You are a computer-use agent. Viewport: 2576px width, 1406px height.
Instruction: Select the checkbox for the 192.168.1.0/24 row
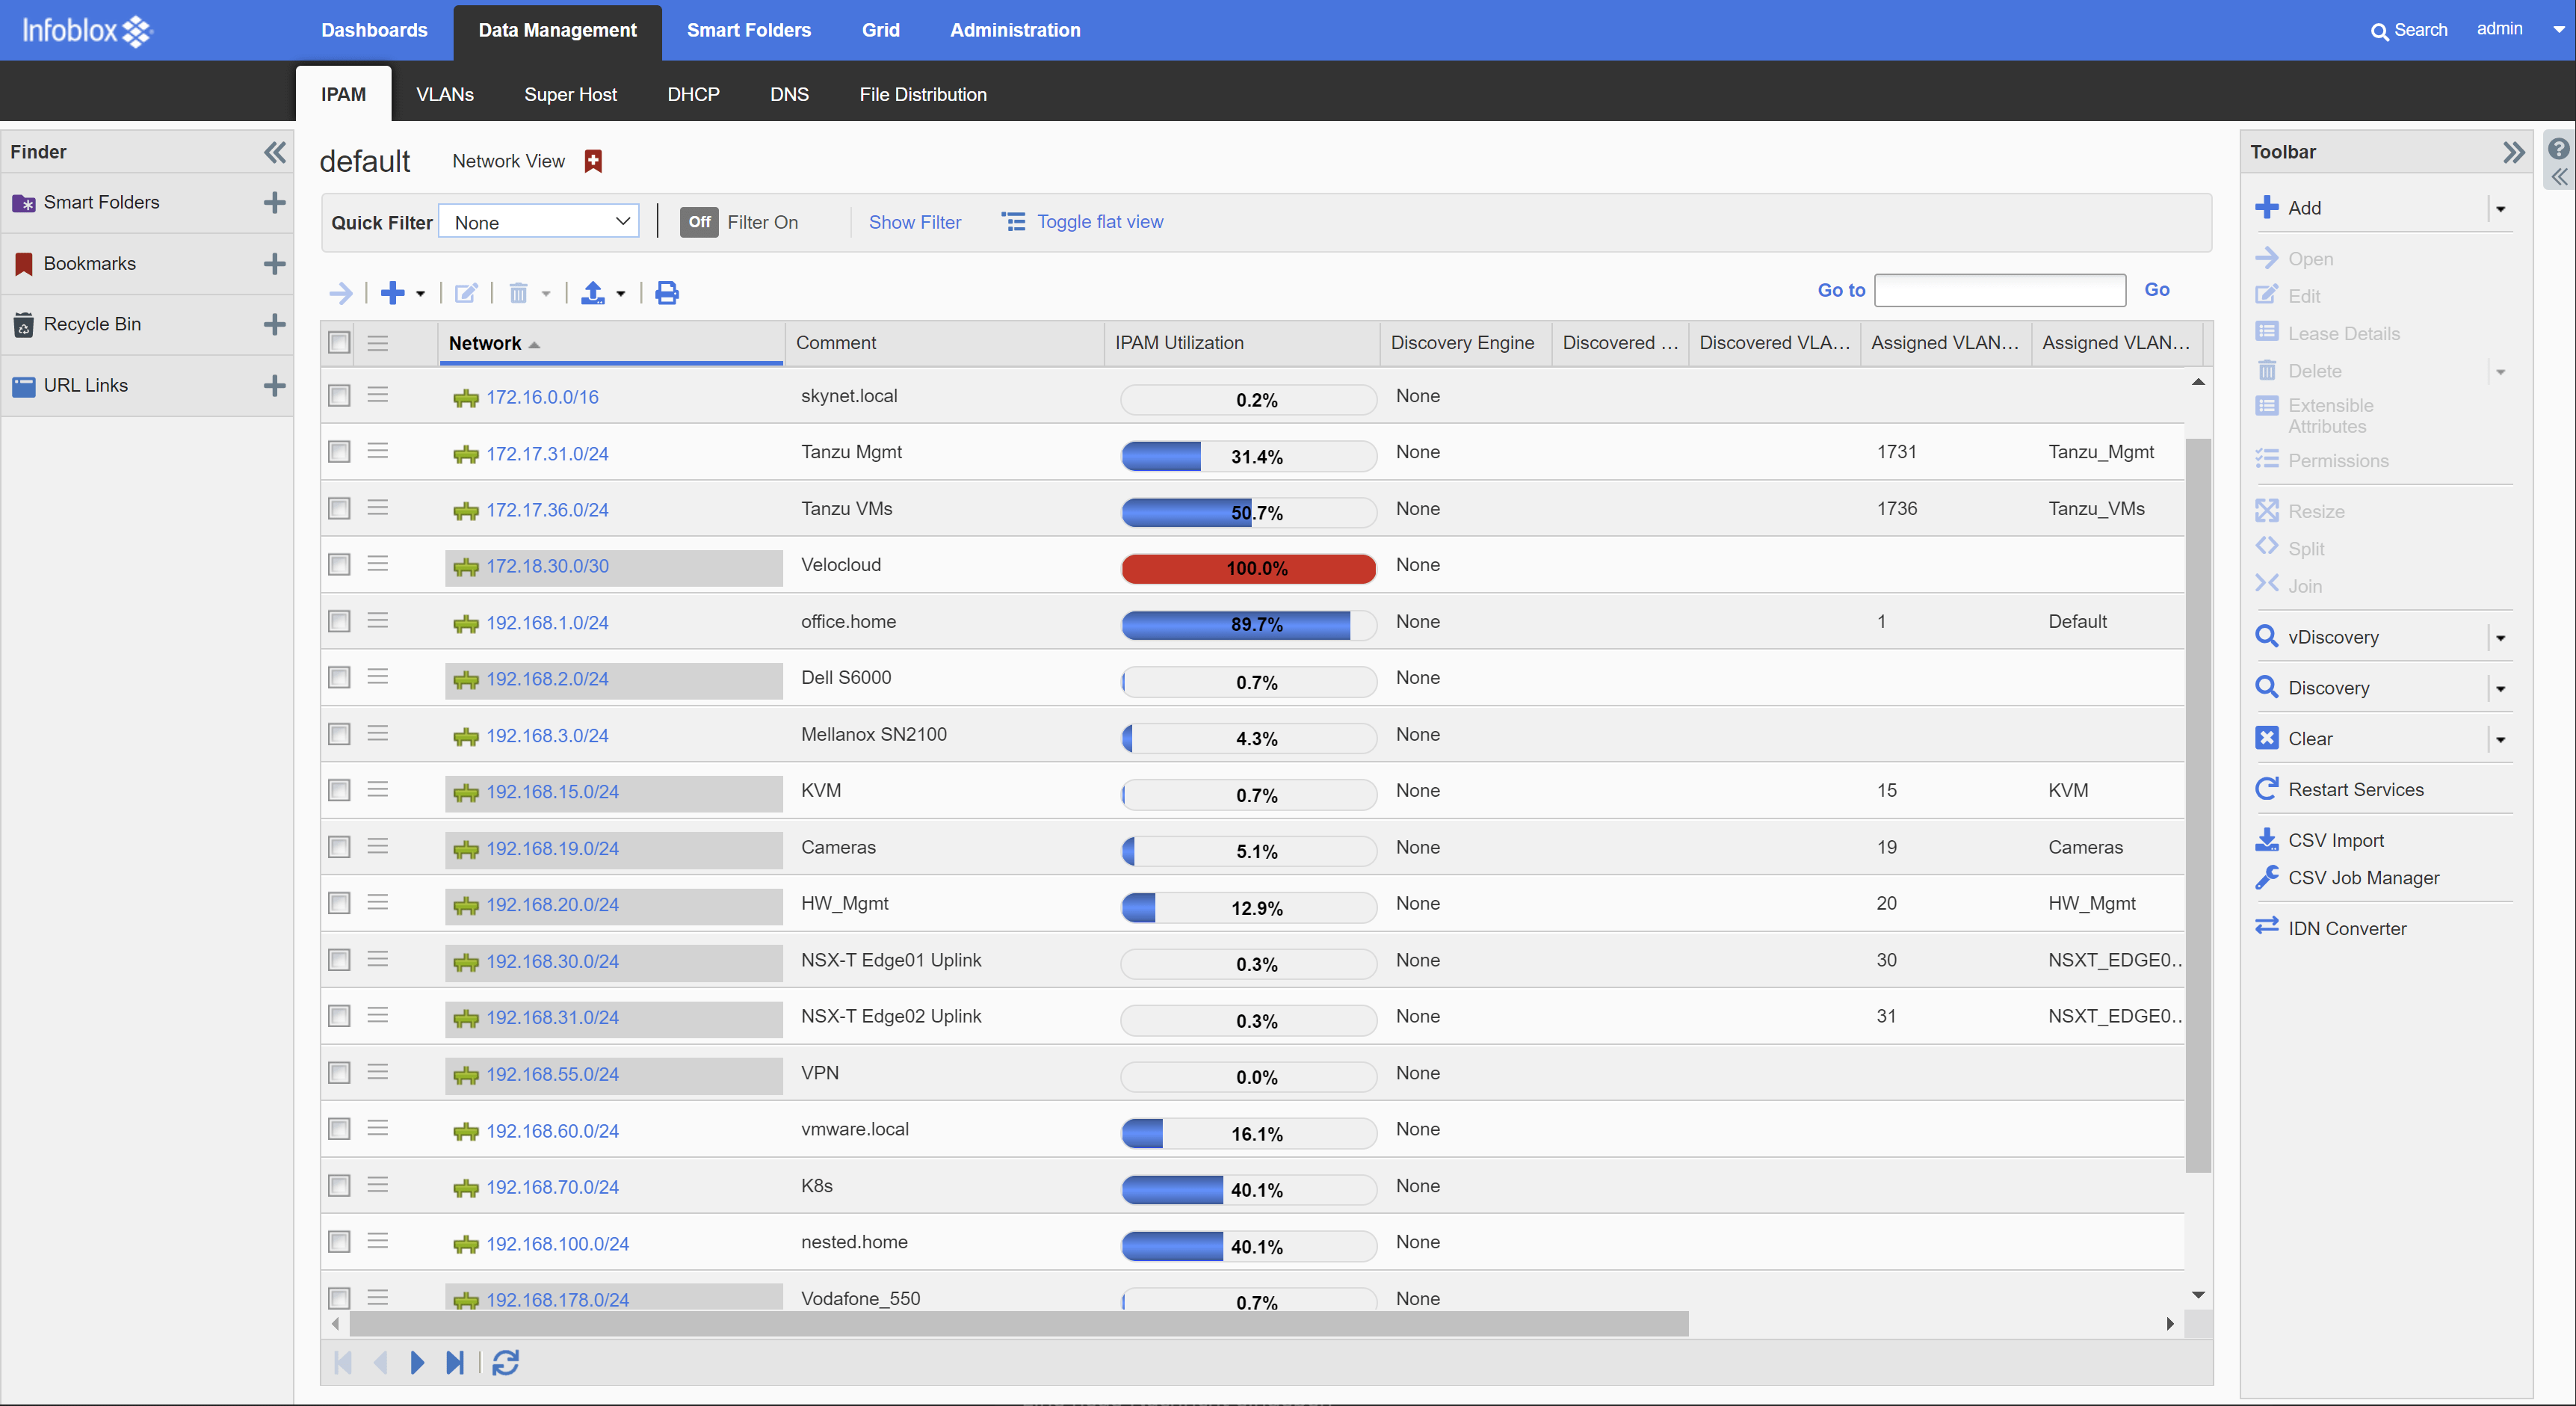point(340,621)
